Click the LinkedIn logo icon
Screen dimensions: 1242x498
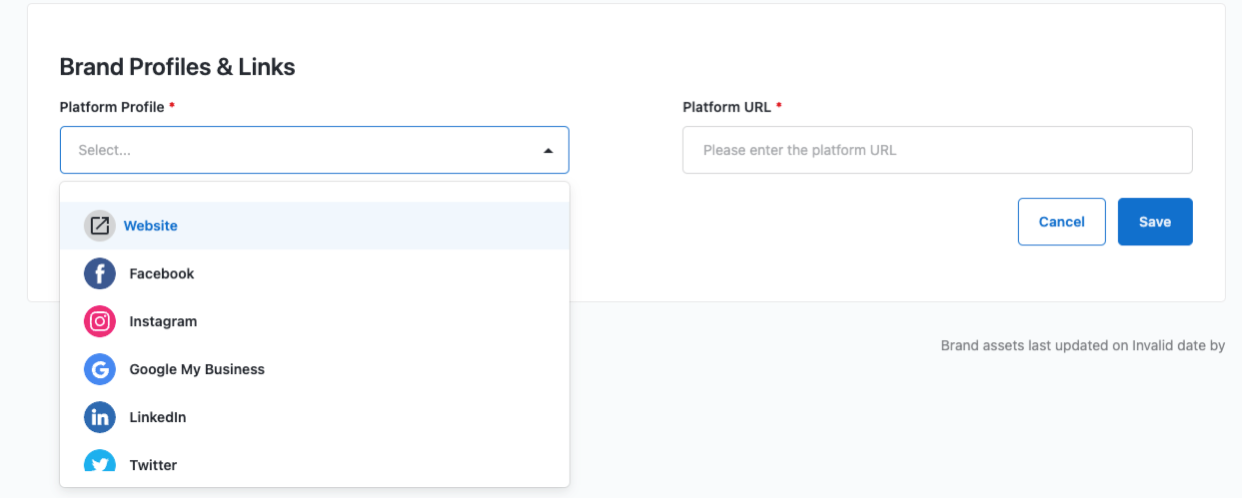click(x=99, y=417)
